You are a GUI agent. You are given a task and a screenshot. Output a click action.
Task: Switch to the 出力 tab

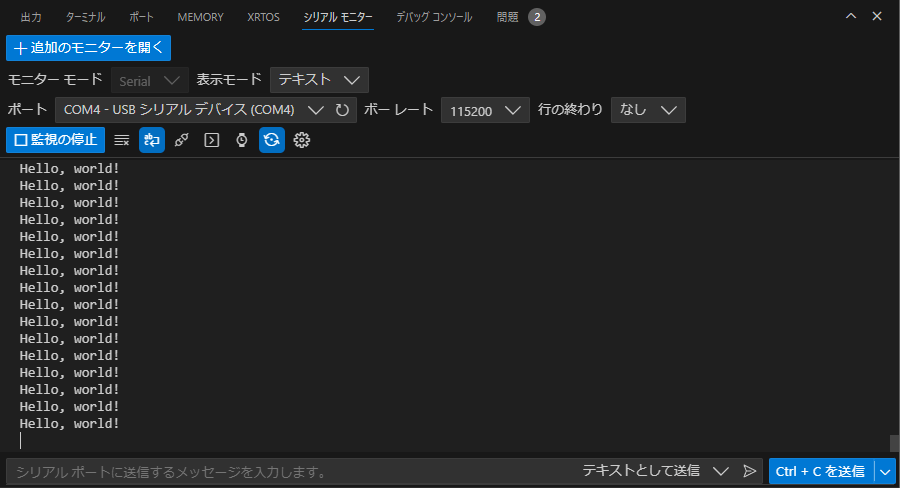(x=31, y=17)
